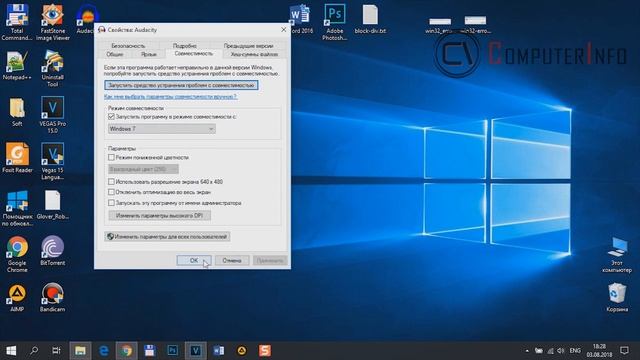Launch Microsoft Edge from taskbar

tap(104, 351)
